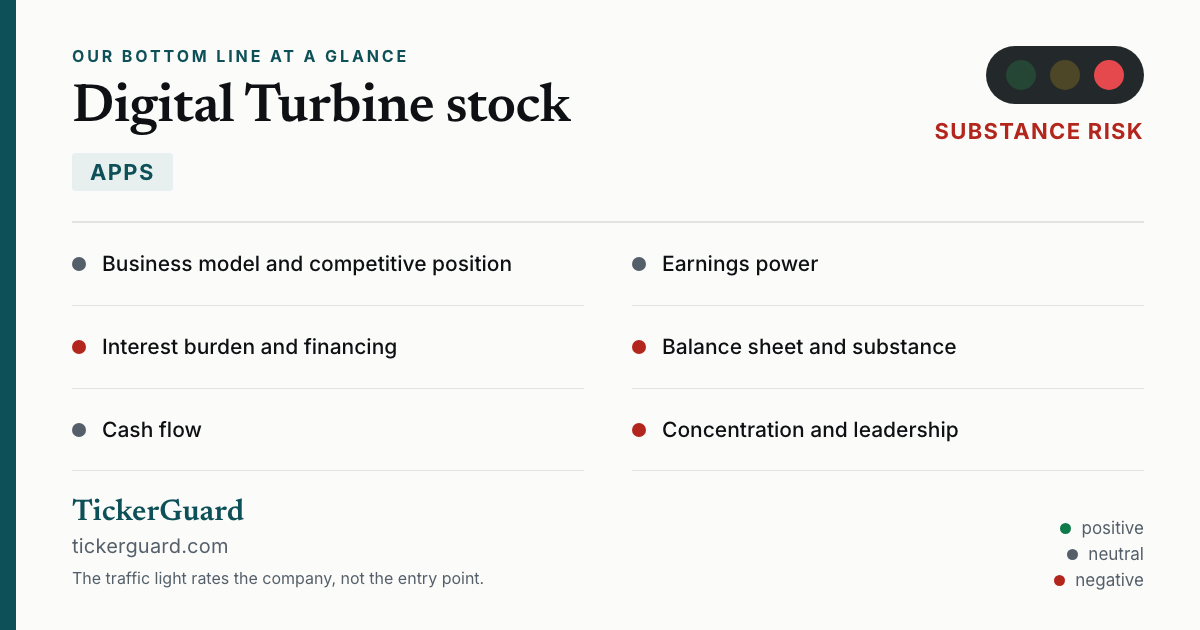This screenshot has width=1200, height=630.
Task: Click the dim yellow traffic light circle
Action: [x=1065, y=75]
